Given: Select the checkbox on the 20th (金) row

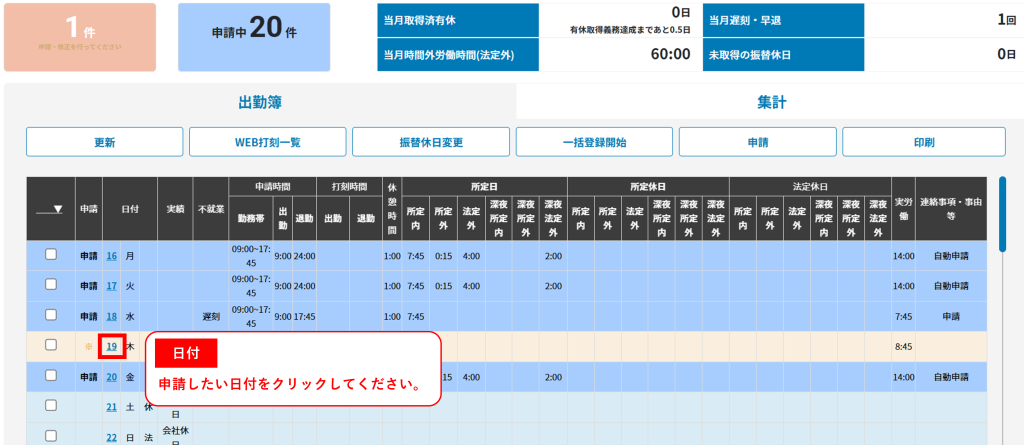Looking at the screenshot, I should pos(51,376).
